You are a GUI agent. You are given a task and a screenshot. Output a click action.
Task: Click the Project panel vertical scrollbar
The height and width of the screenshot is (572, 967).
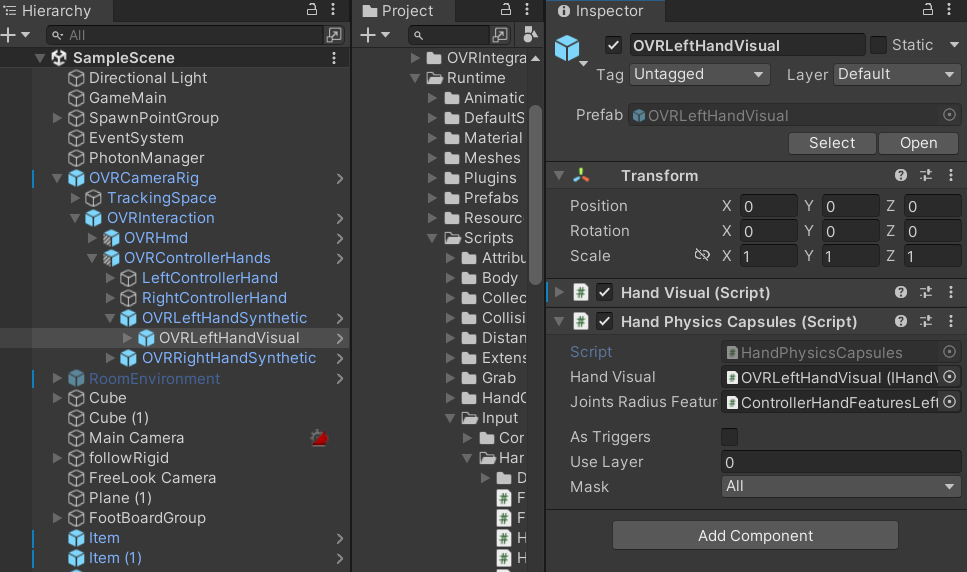[535, 195]
